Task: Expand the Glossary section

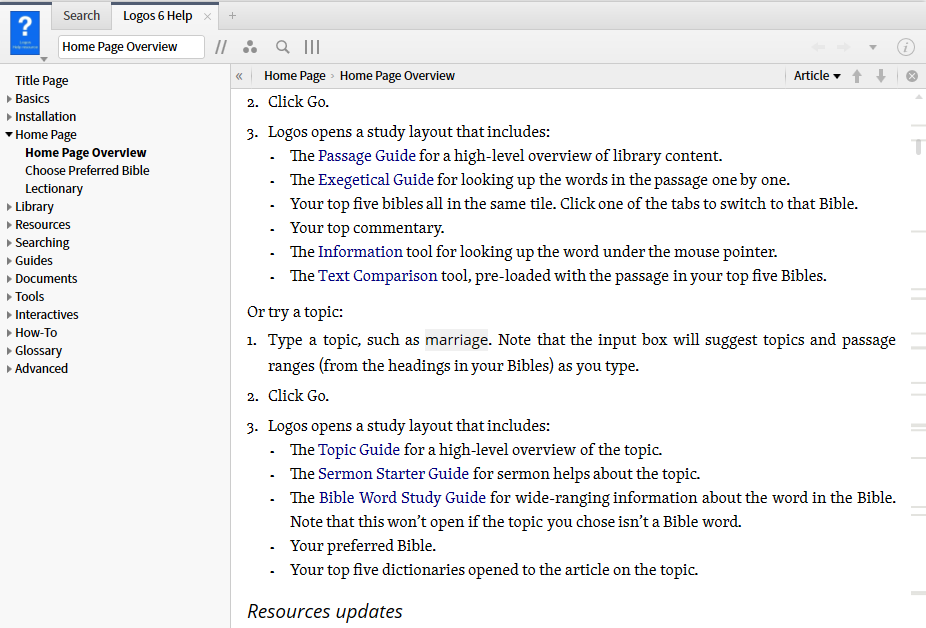Action: pos(9,351)
